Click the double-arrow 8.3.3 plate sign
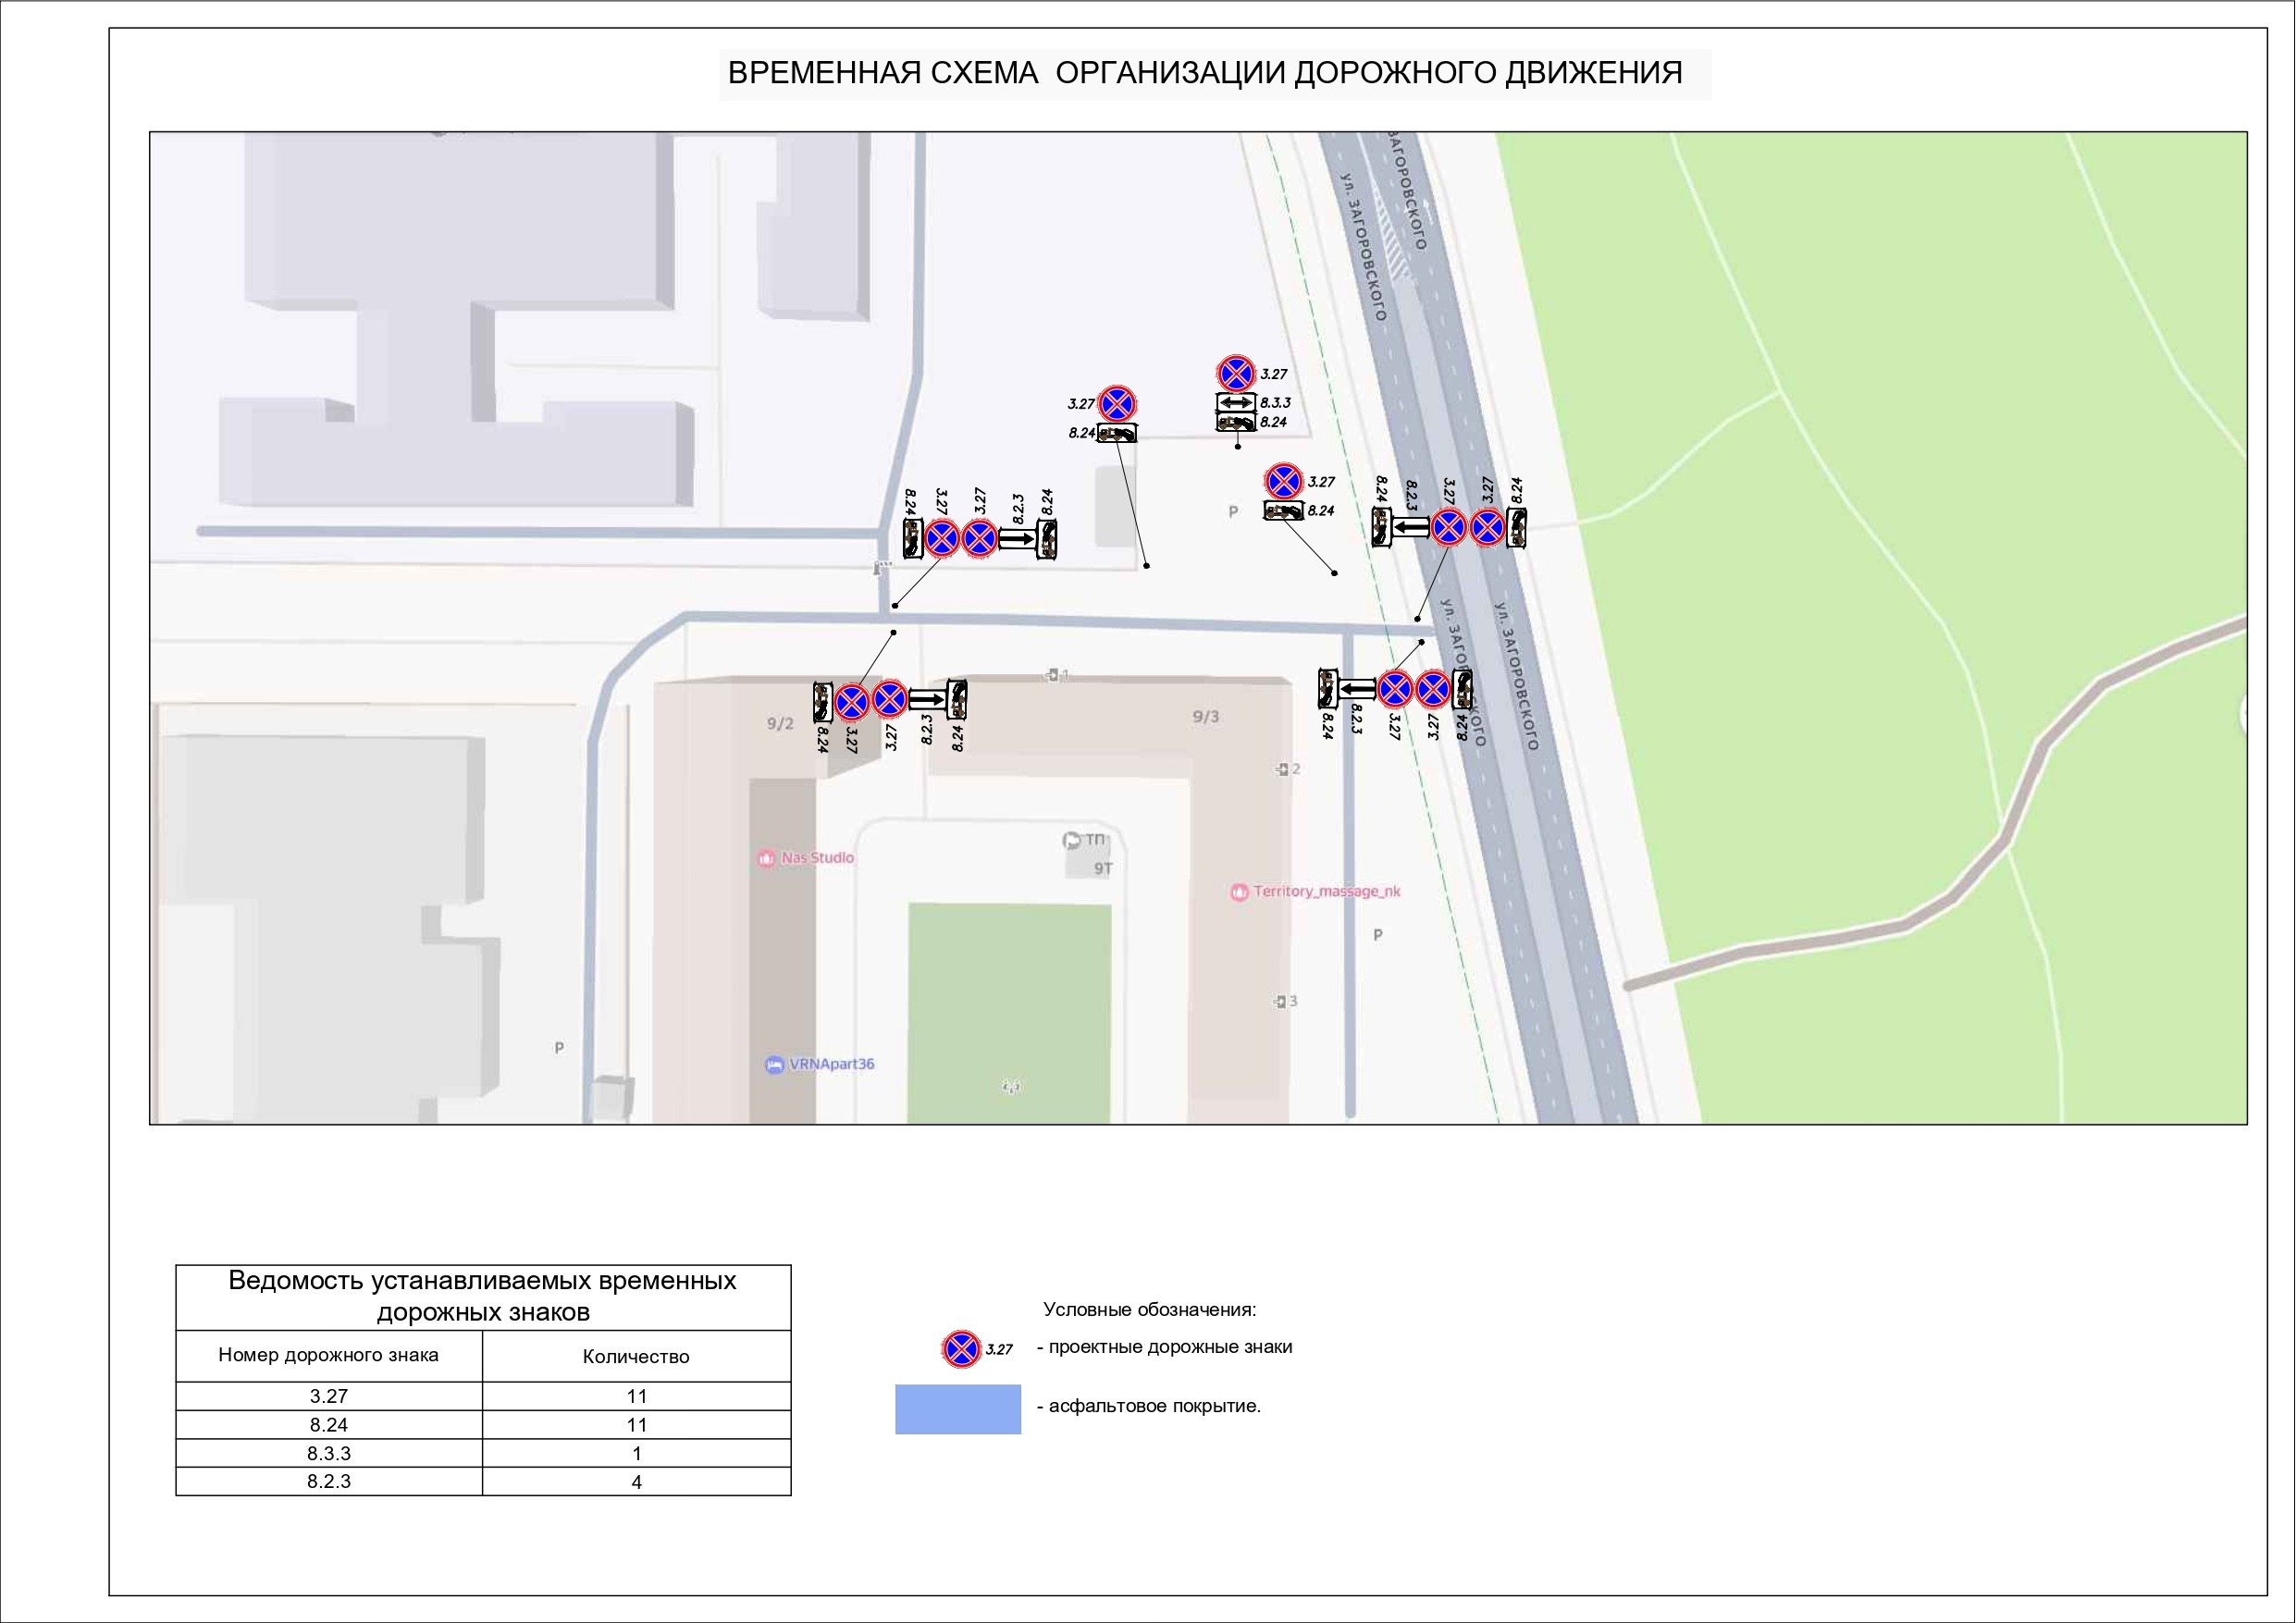2296x1623 pixels. click(1236, 403)
